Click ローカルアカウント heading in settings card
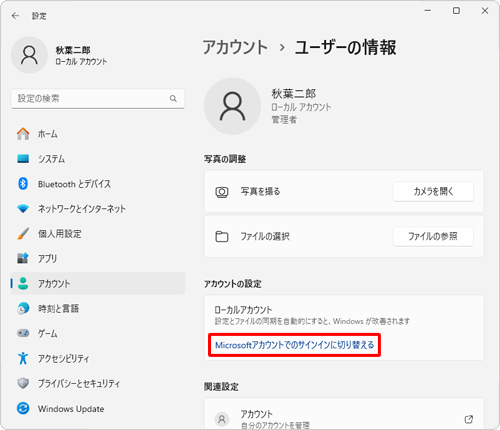The height and width of the screenshot is (430, 500). pos(243,310)
